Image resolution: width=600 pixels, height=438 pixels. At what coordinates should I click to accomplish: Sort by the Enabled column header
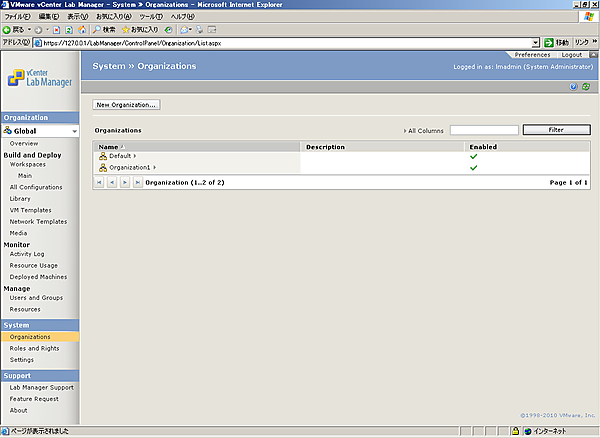click(527, 147)
